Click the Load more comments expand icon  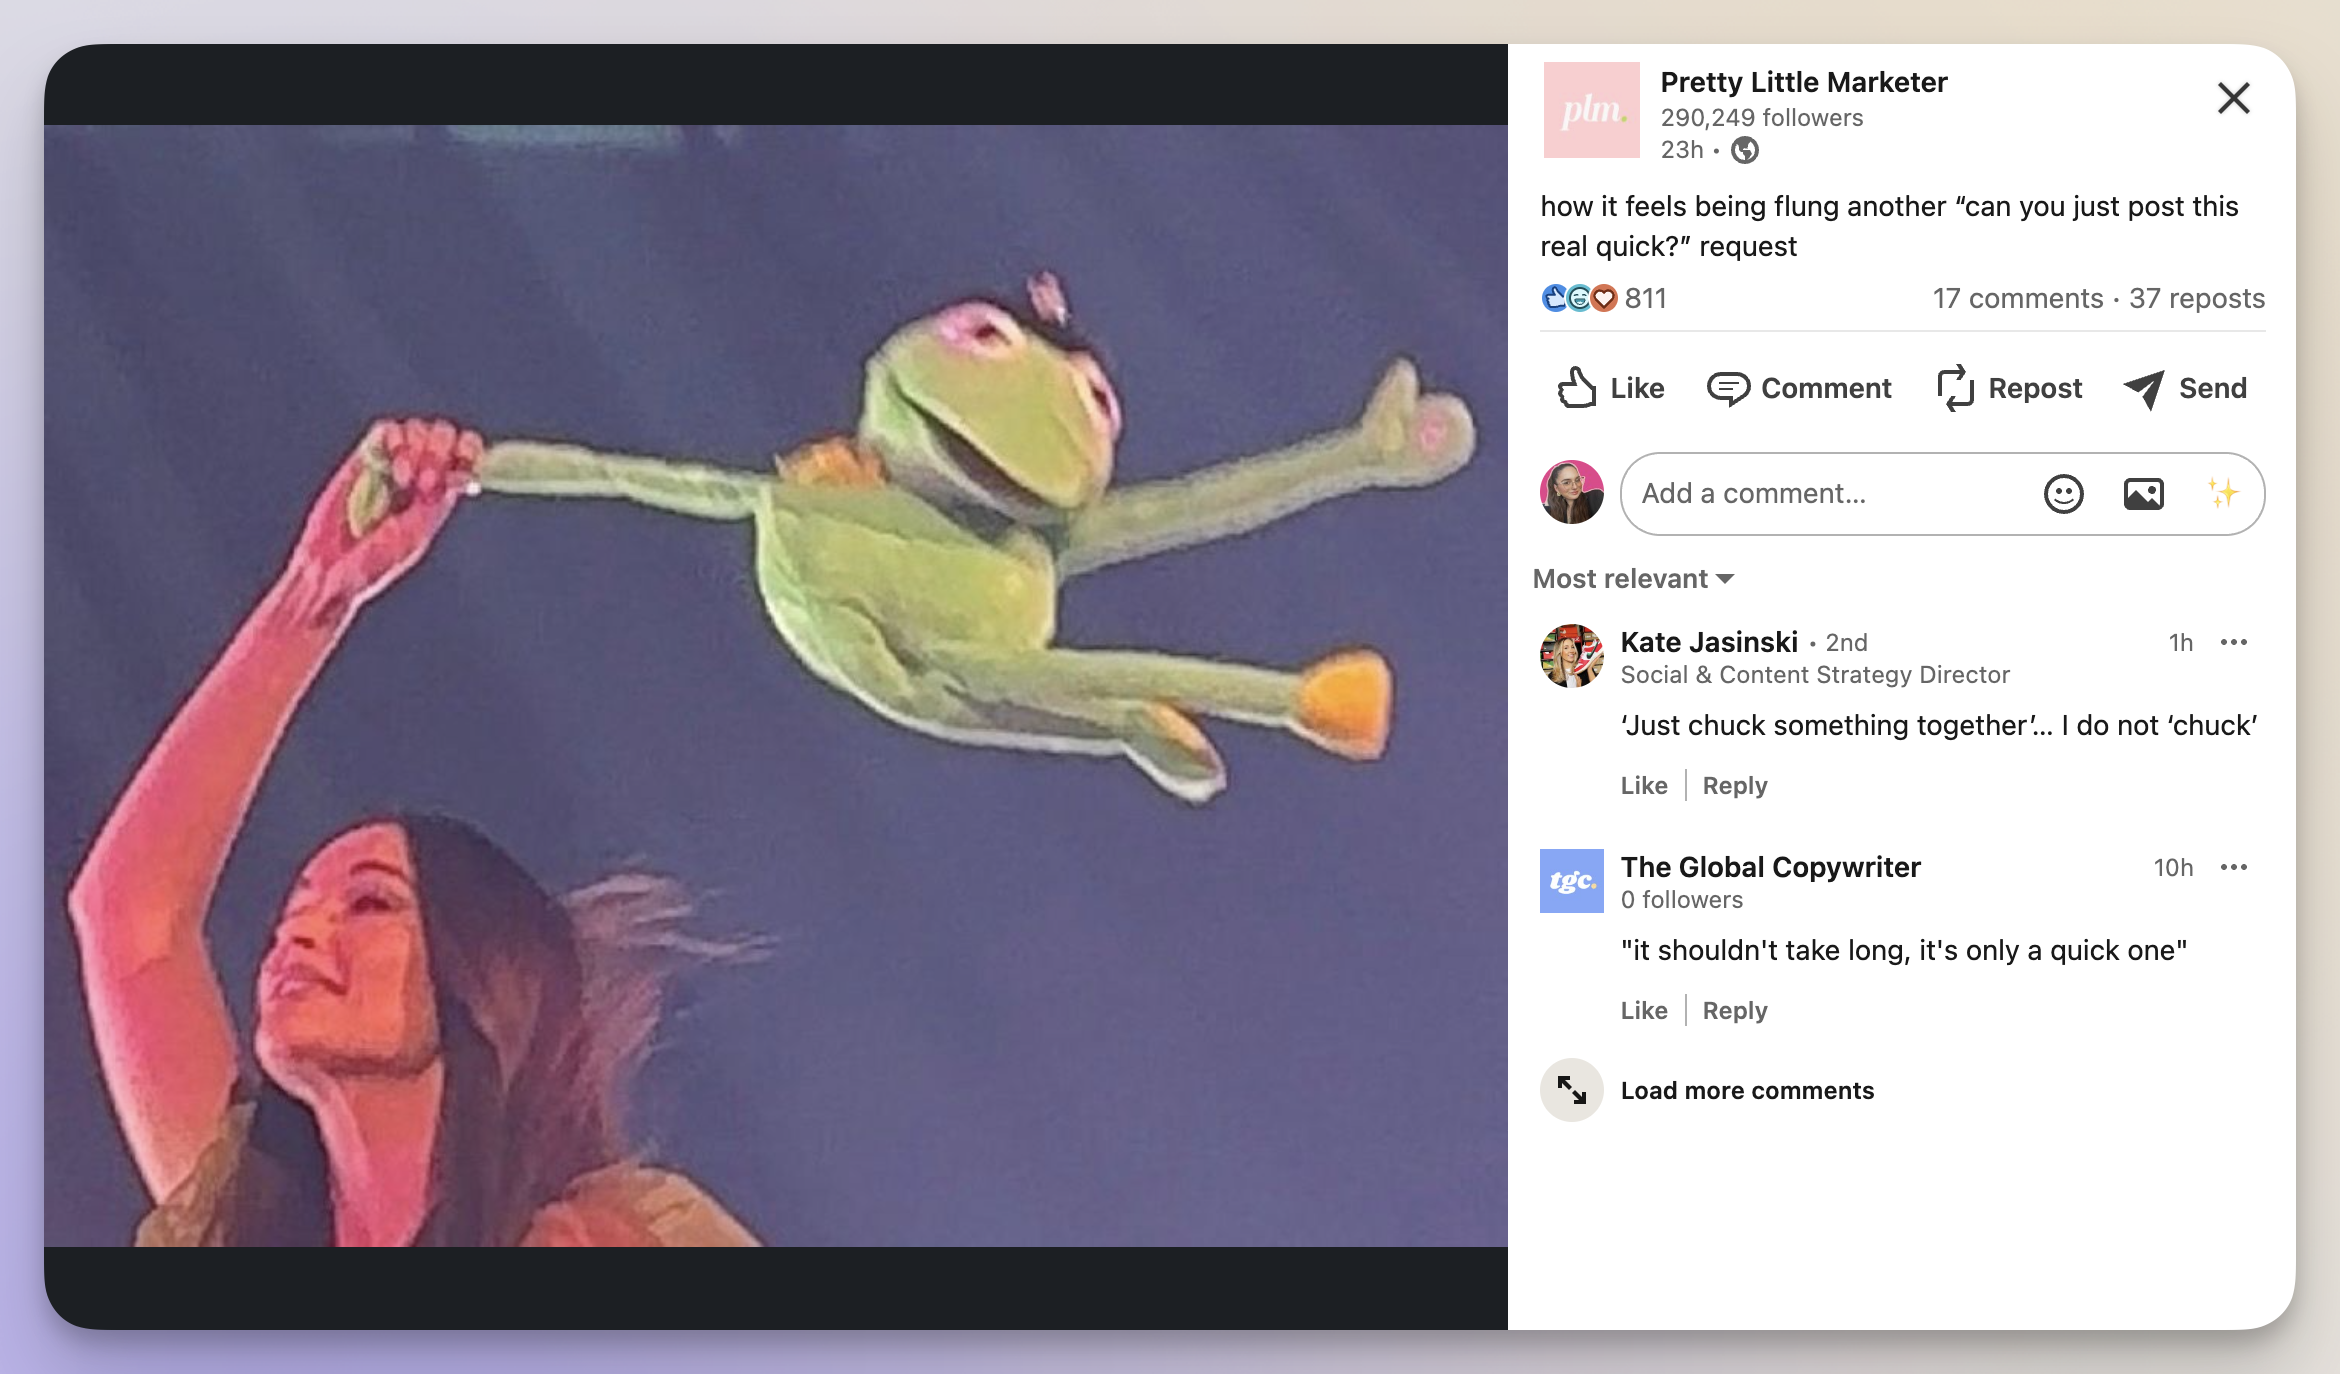1571,1090
